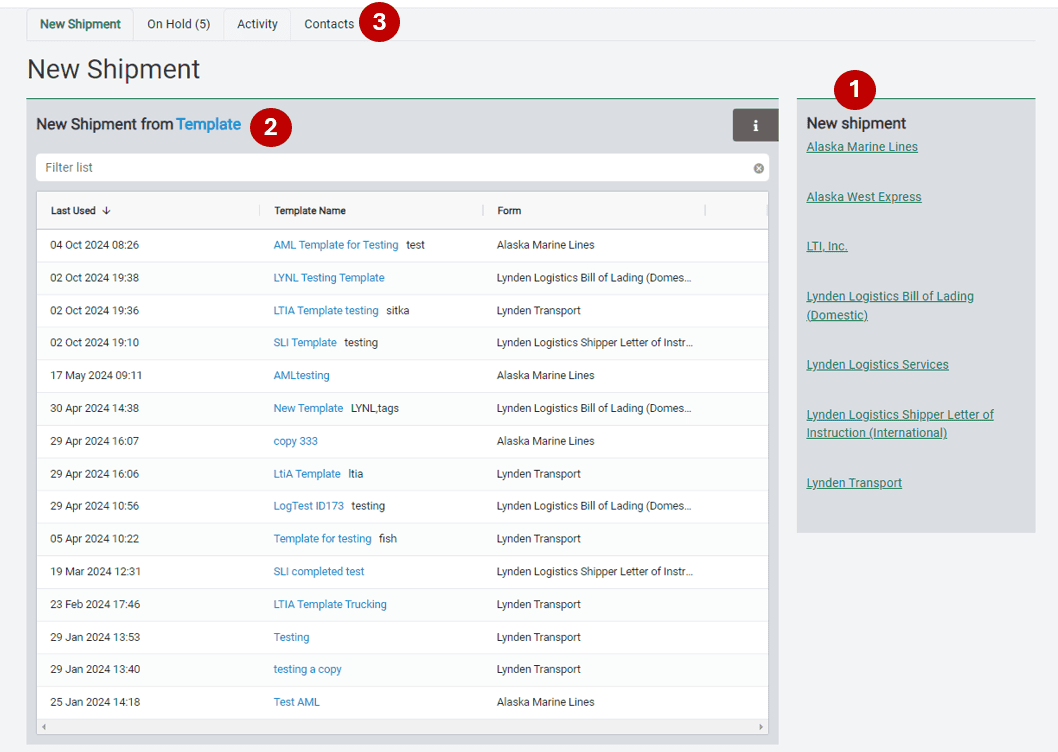
Task: Open the Contacts tab
Action: point(329,24)
